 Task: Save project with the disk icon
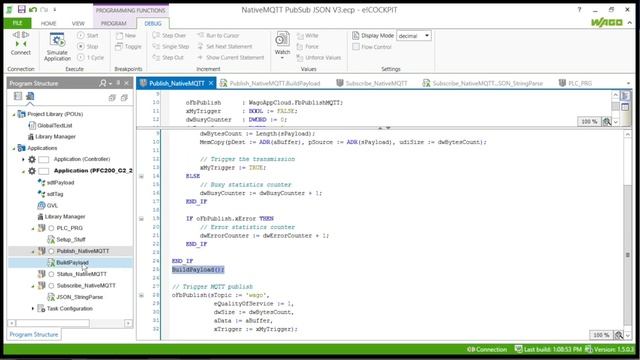(22, 9)
